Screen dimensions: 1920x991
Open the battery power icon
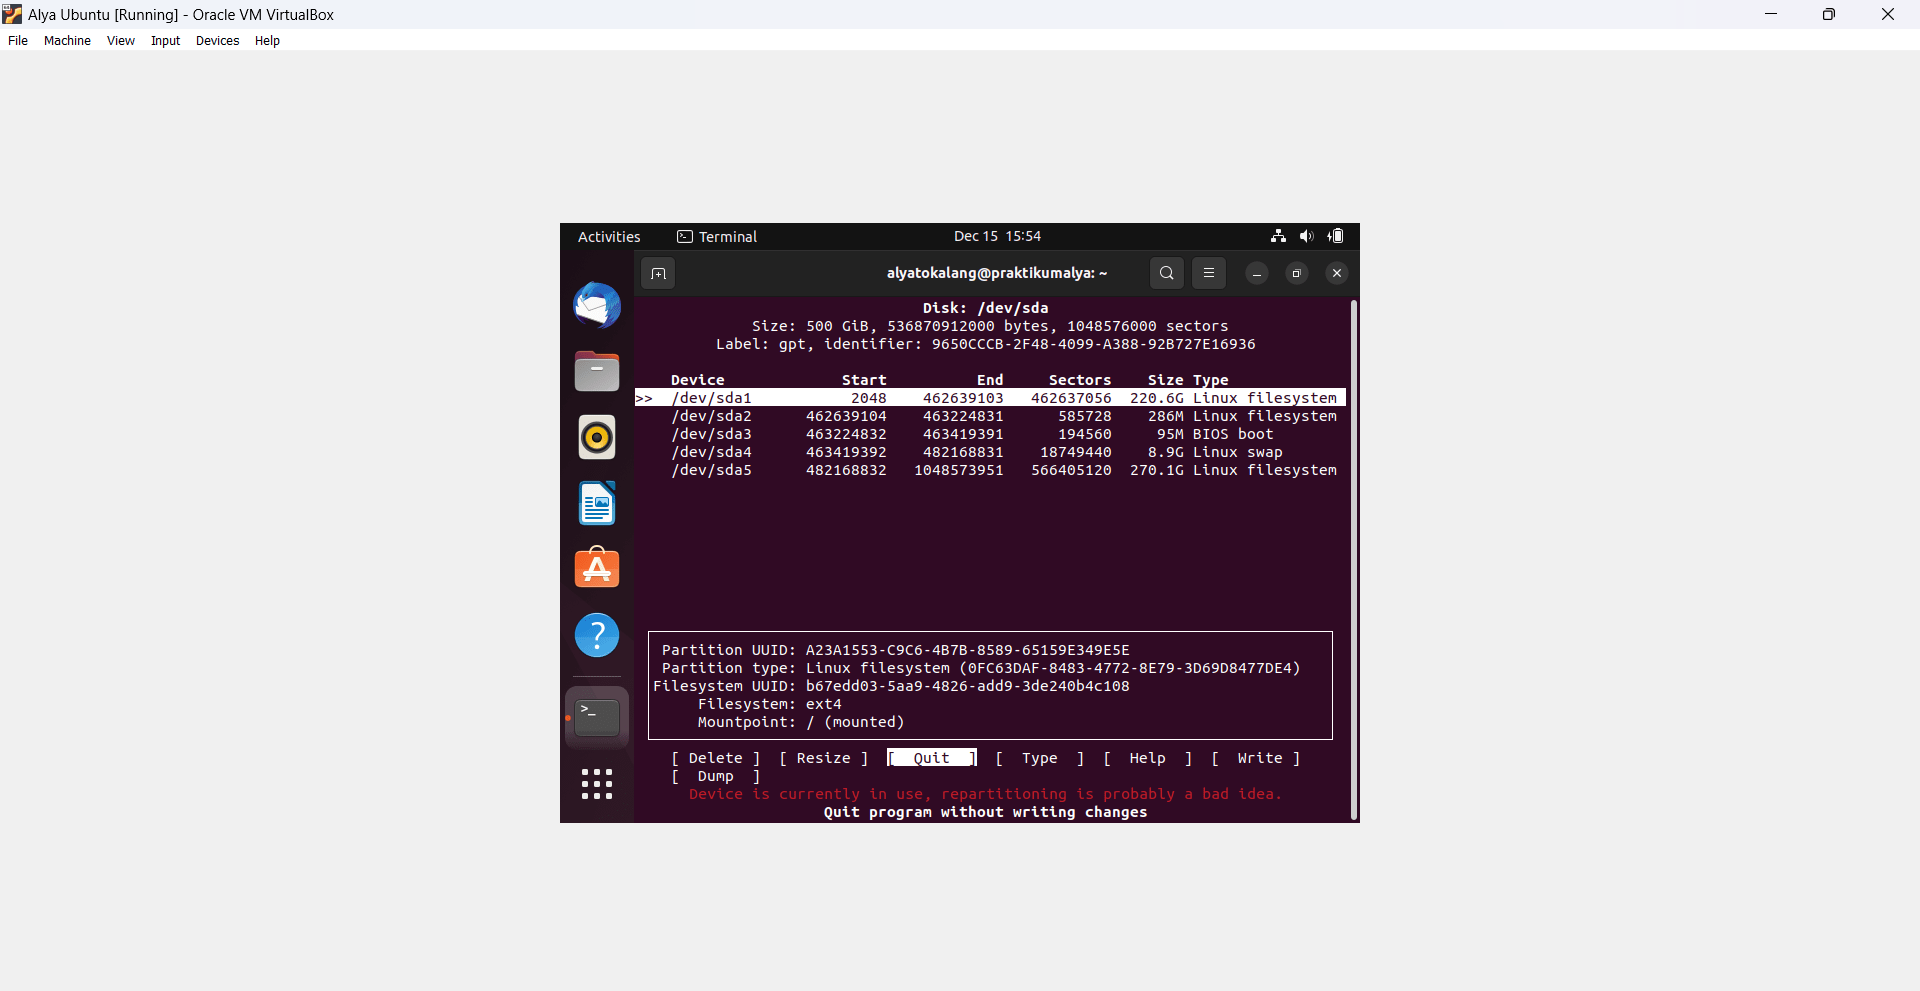point(1336,236)
